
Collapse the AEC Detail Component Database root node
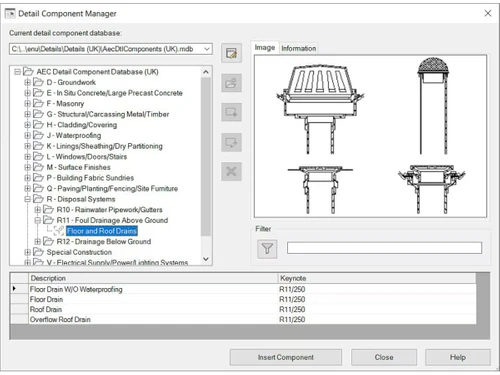[17, 72]
